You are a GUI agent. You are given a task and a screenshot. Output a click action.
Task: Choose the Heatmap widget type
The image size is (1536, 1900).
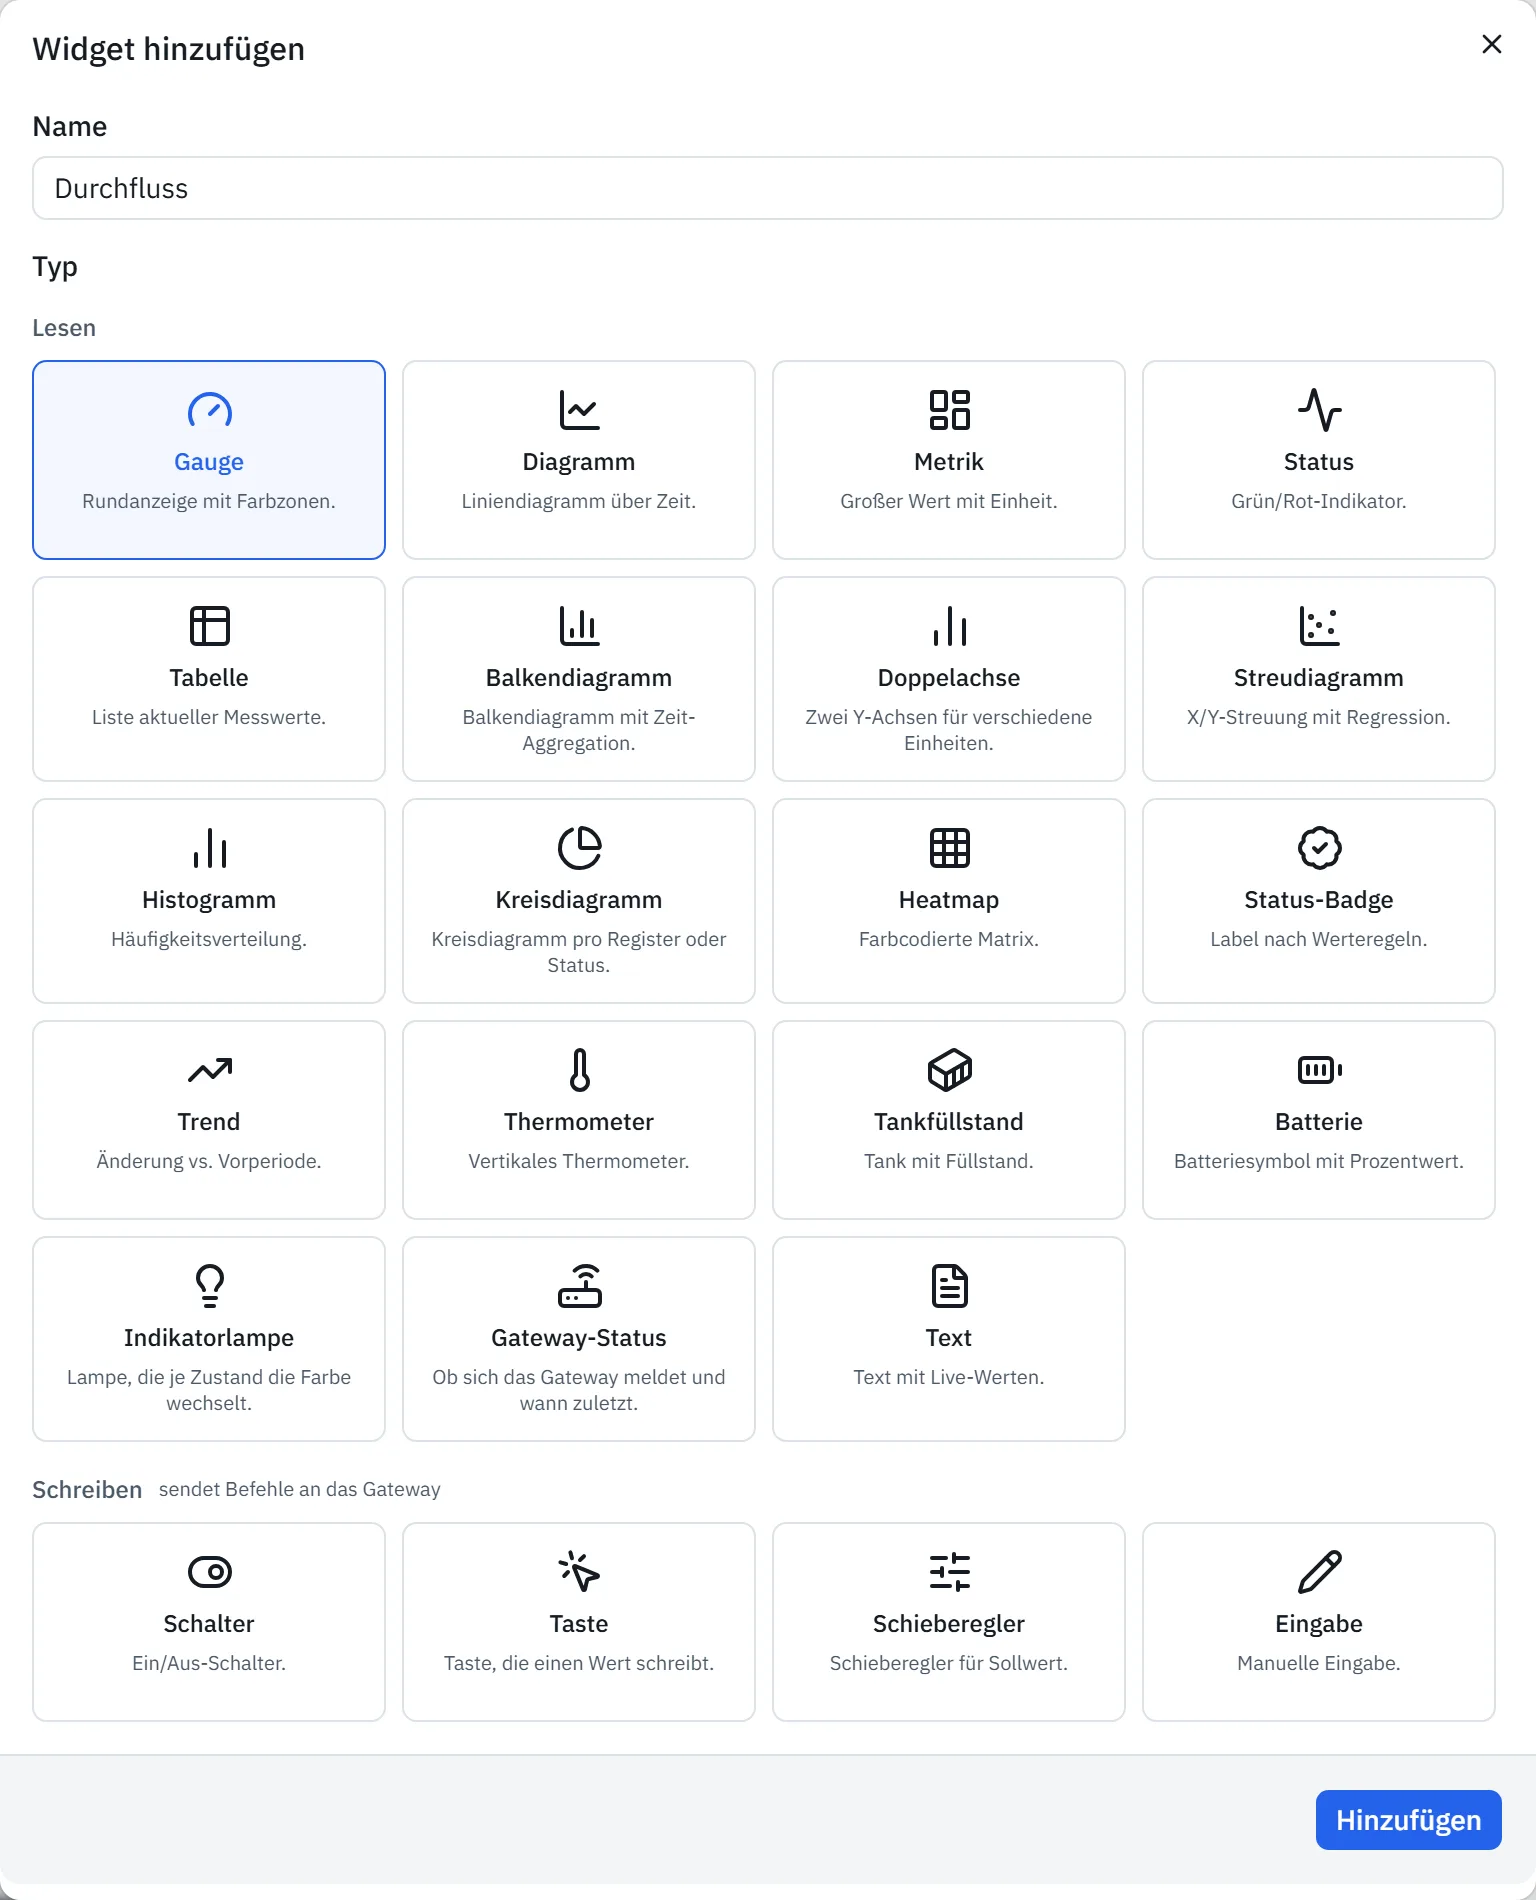(x=949, y=901)
